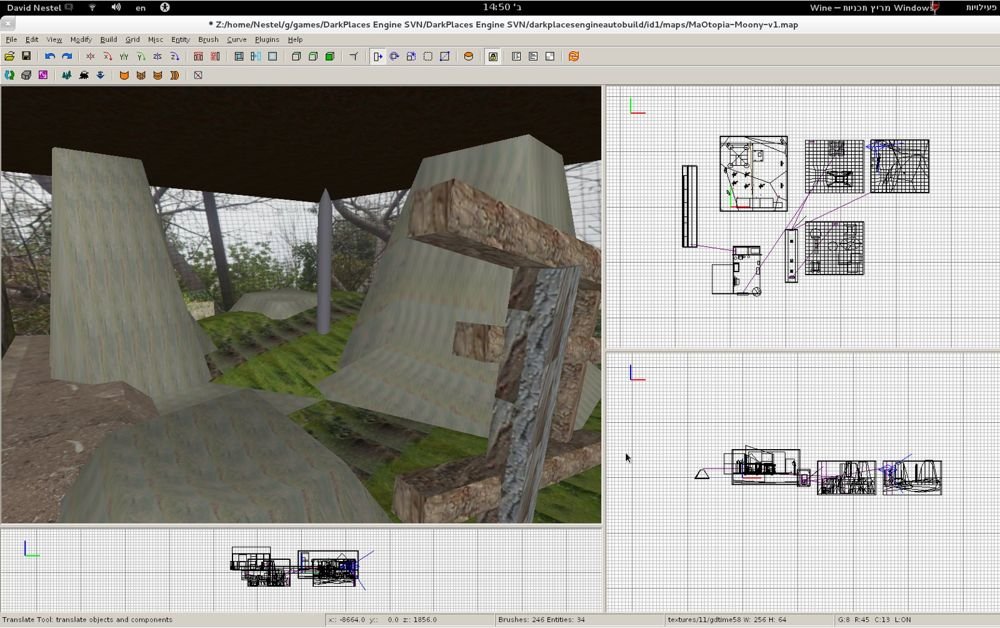This screenshot has width=1000, height=628.
Task: Refresh models with orange arrows icon
Action: [574, 56]
